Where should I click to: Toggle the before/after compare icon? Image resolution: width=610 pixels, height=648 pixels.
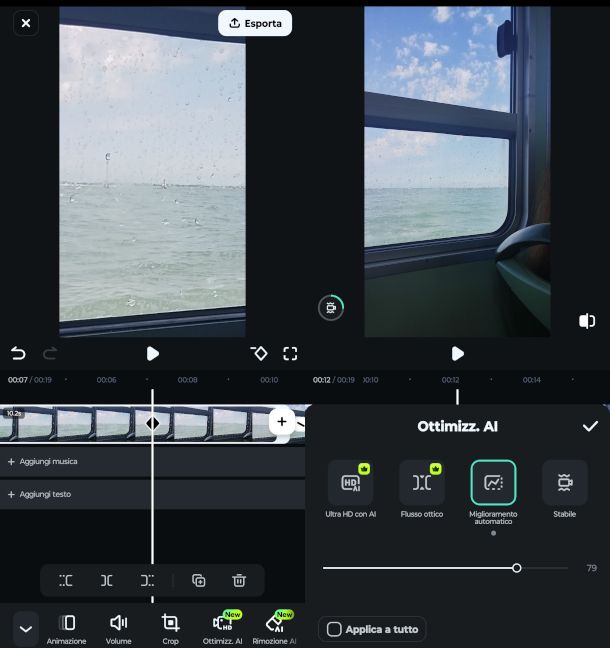[x=587, y=321]
